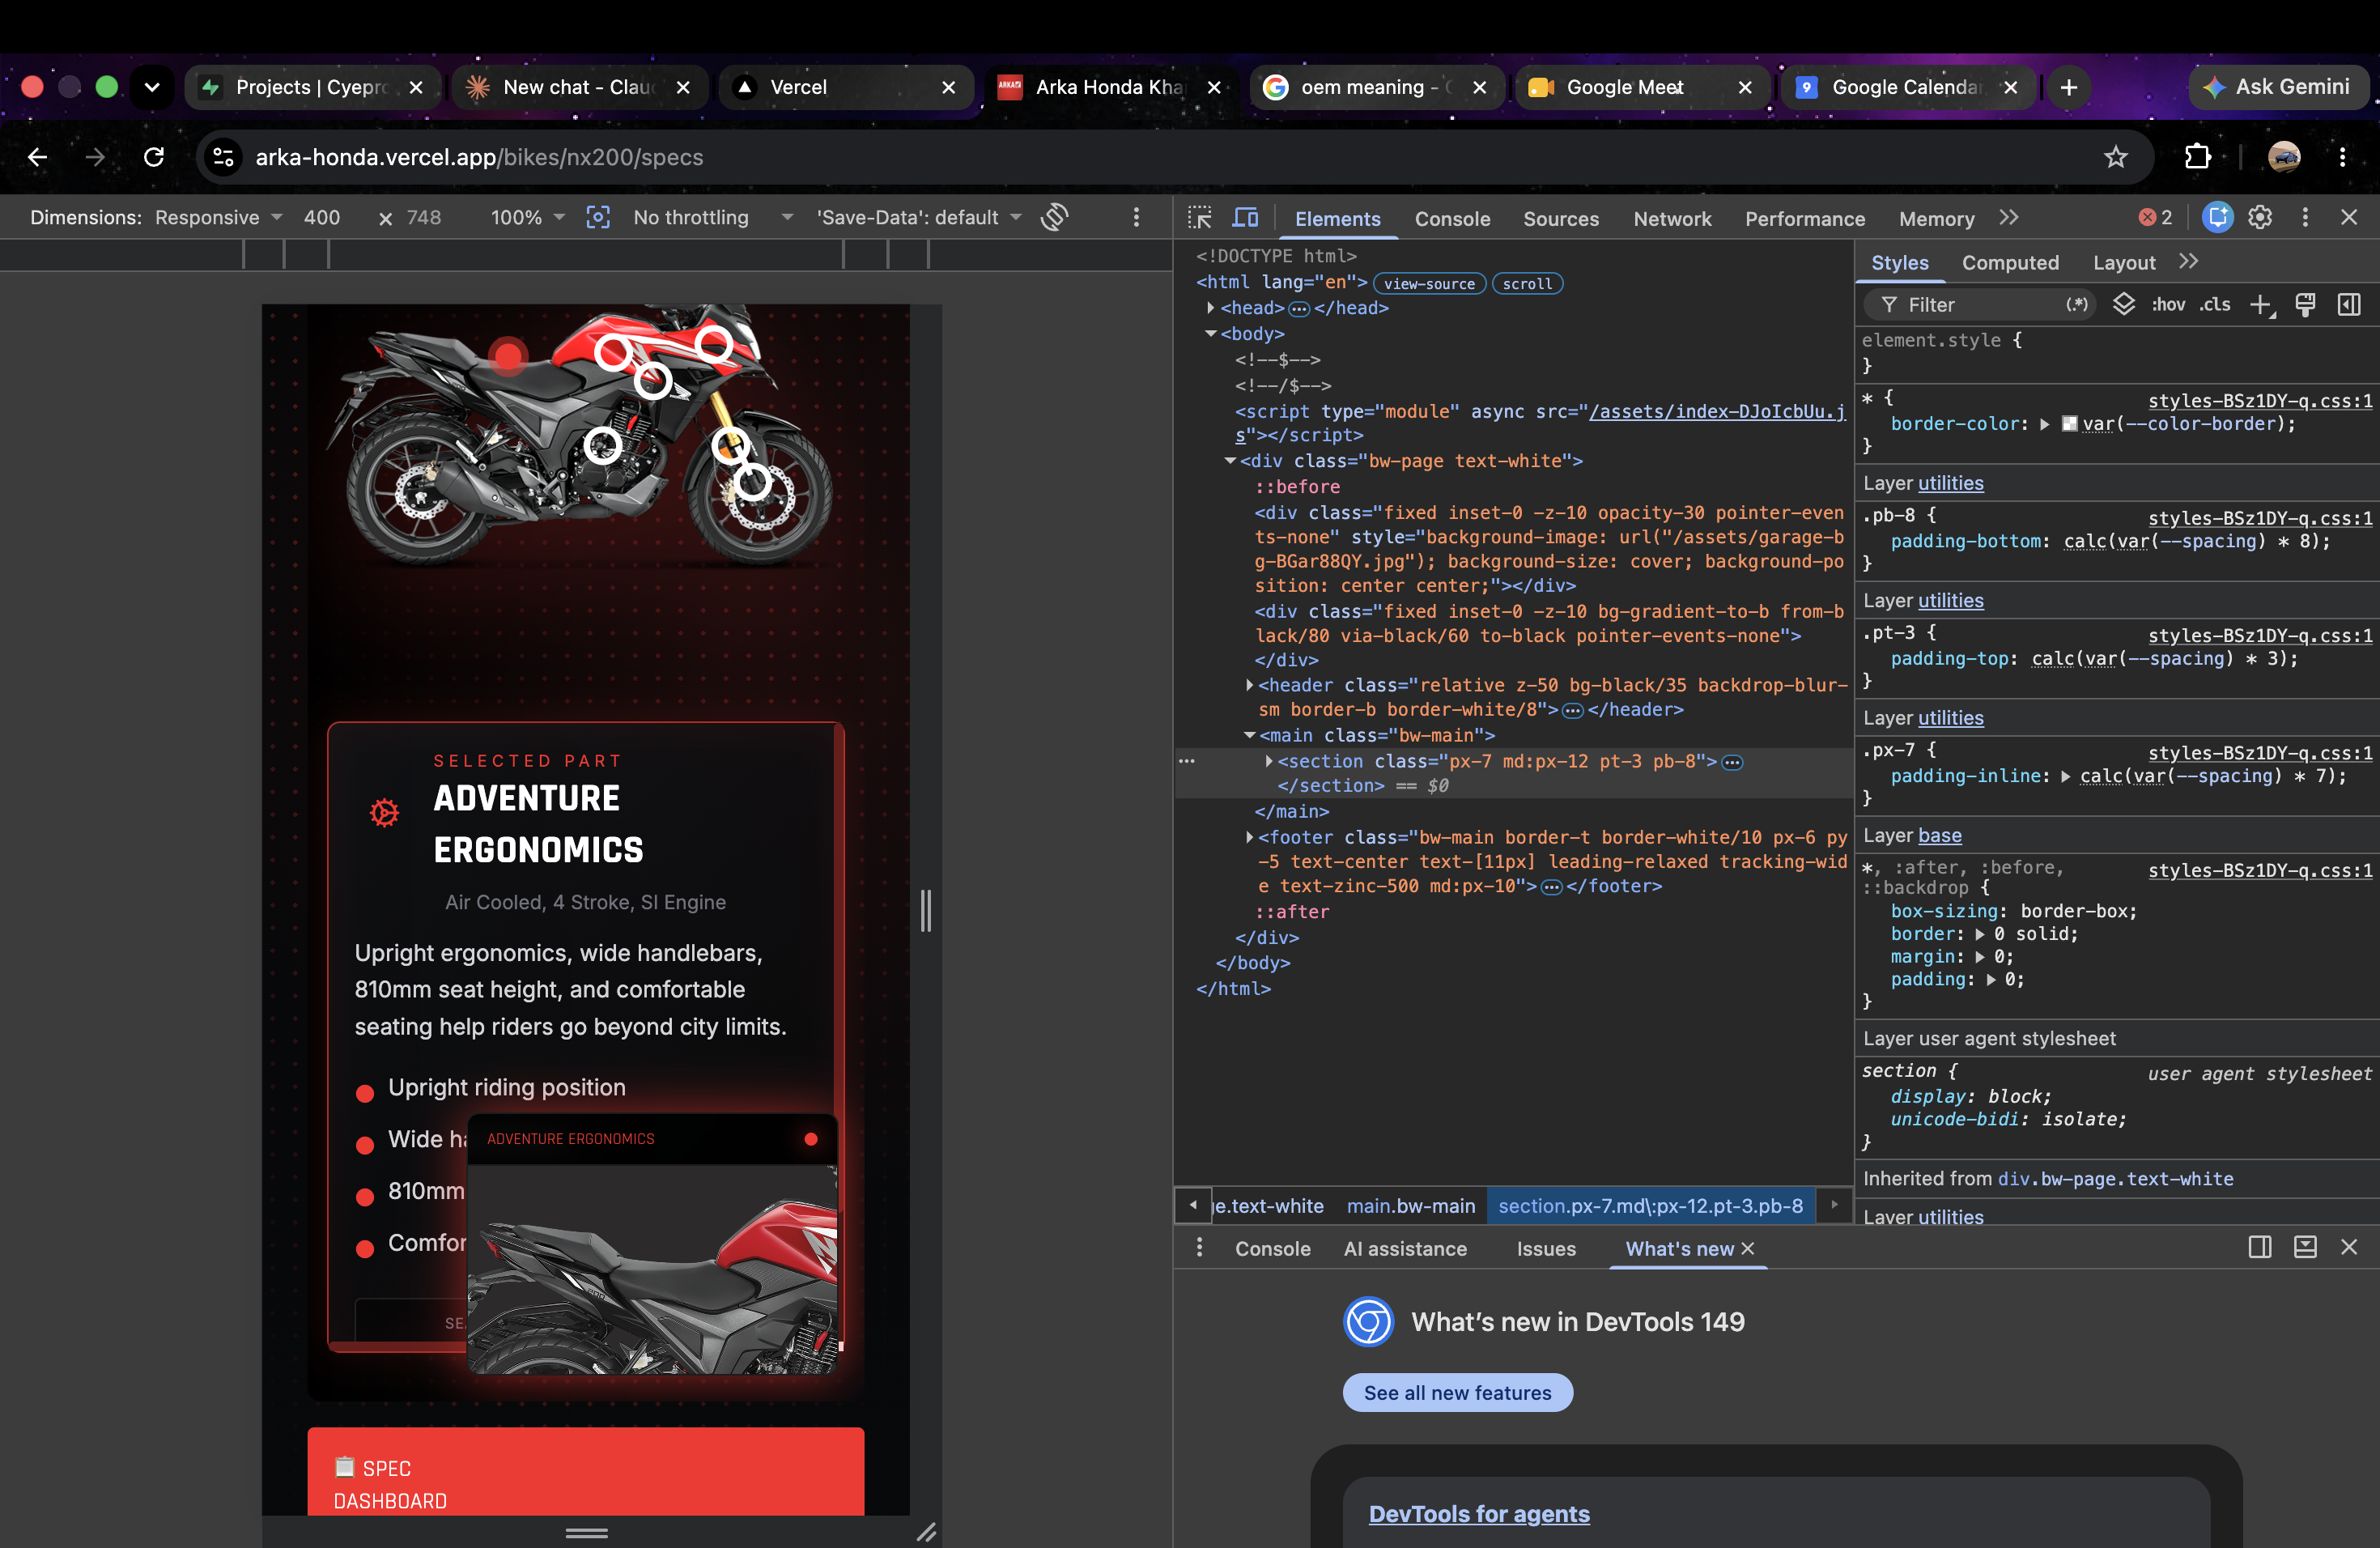Reload the page

(x=154, y=157)
